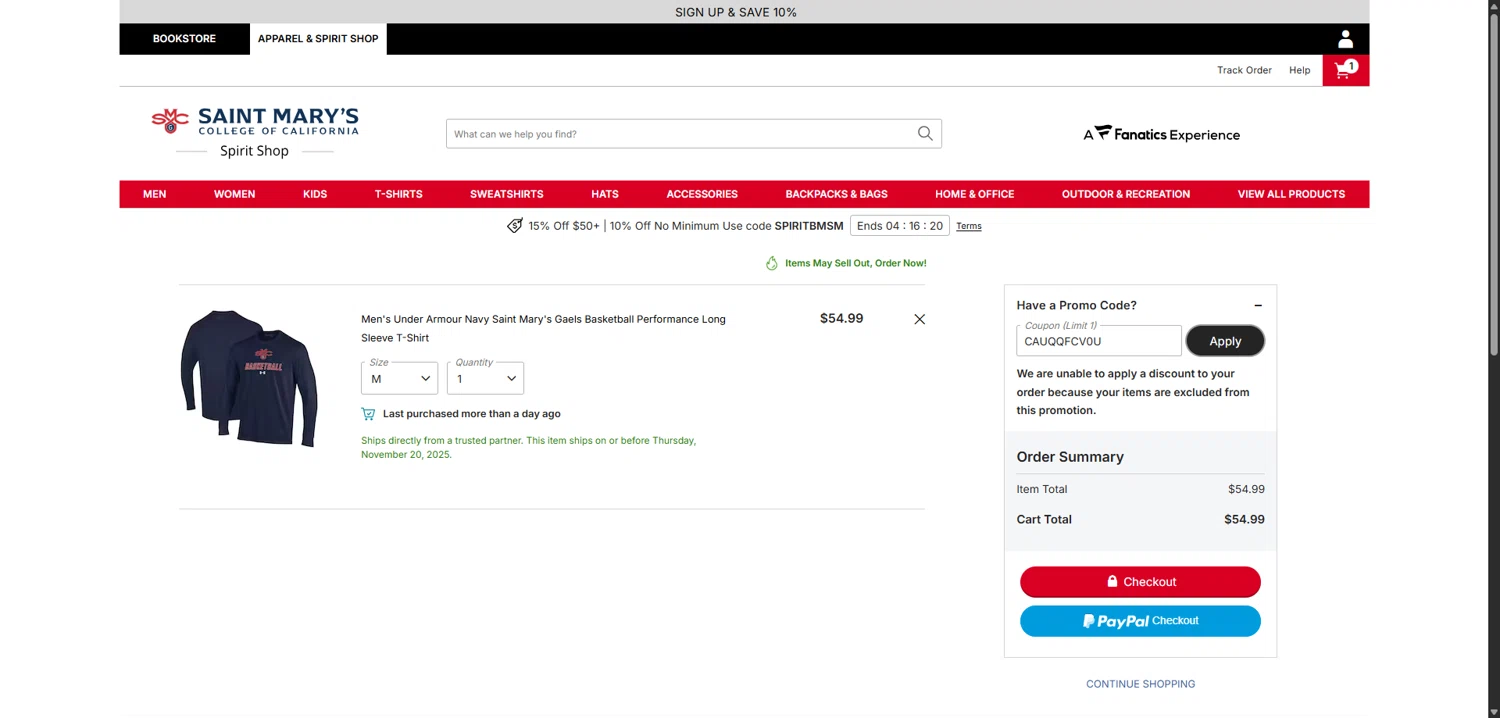Open the Sweatshirts menu

click(507, 194)
